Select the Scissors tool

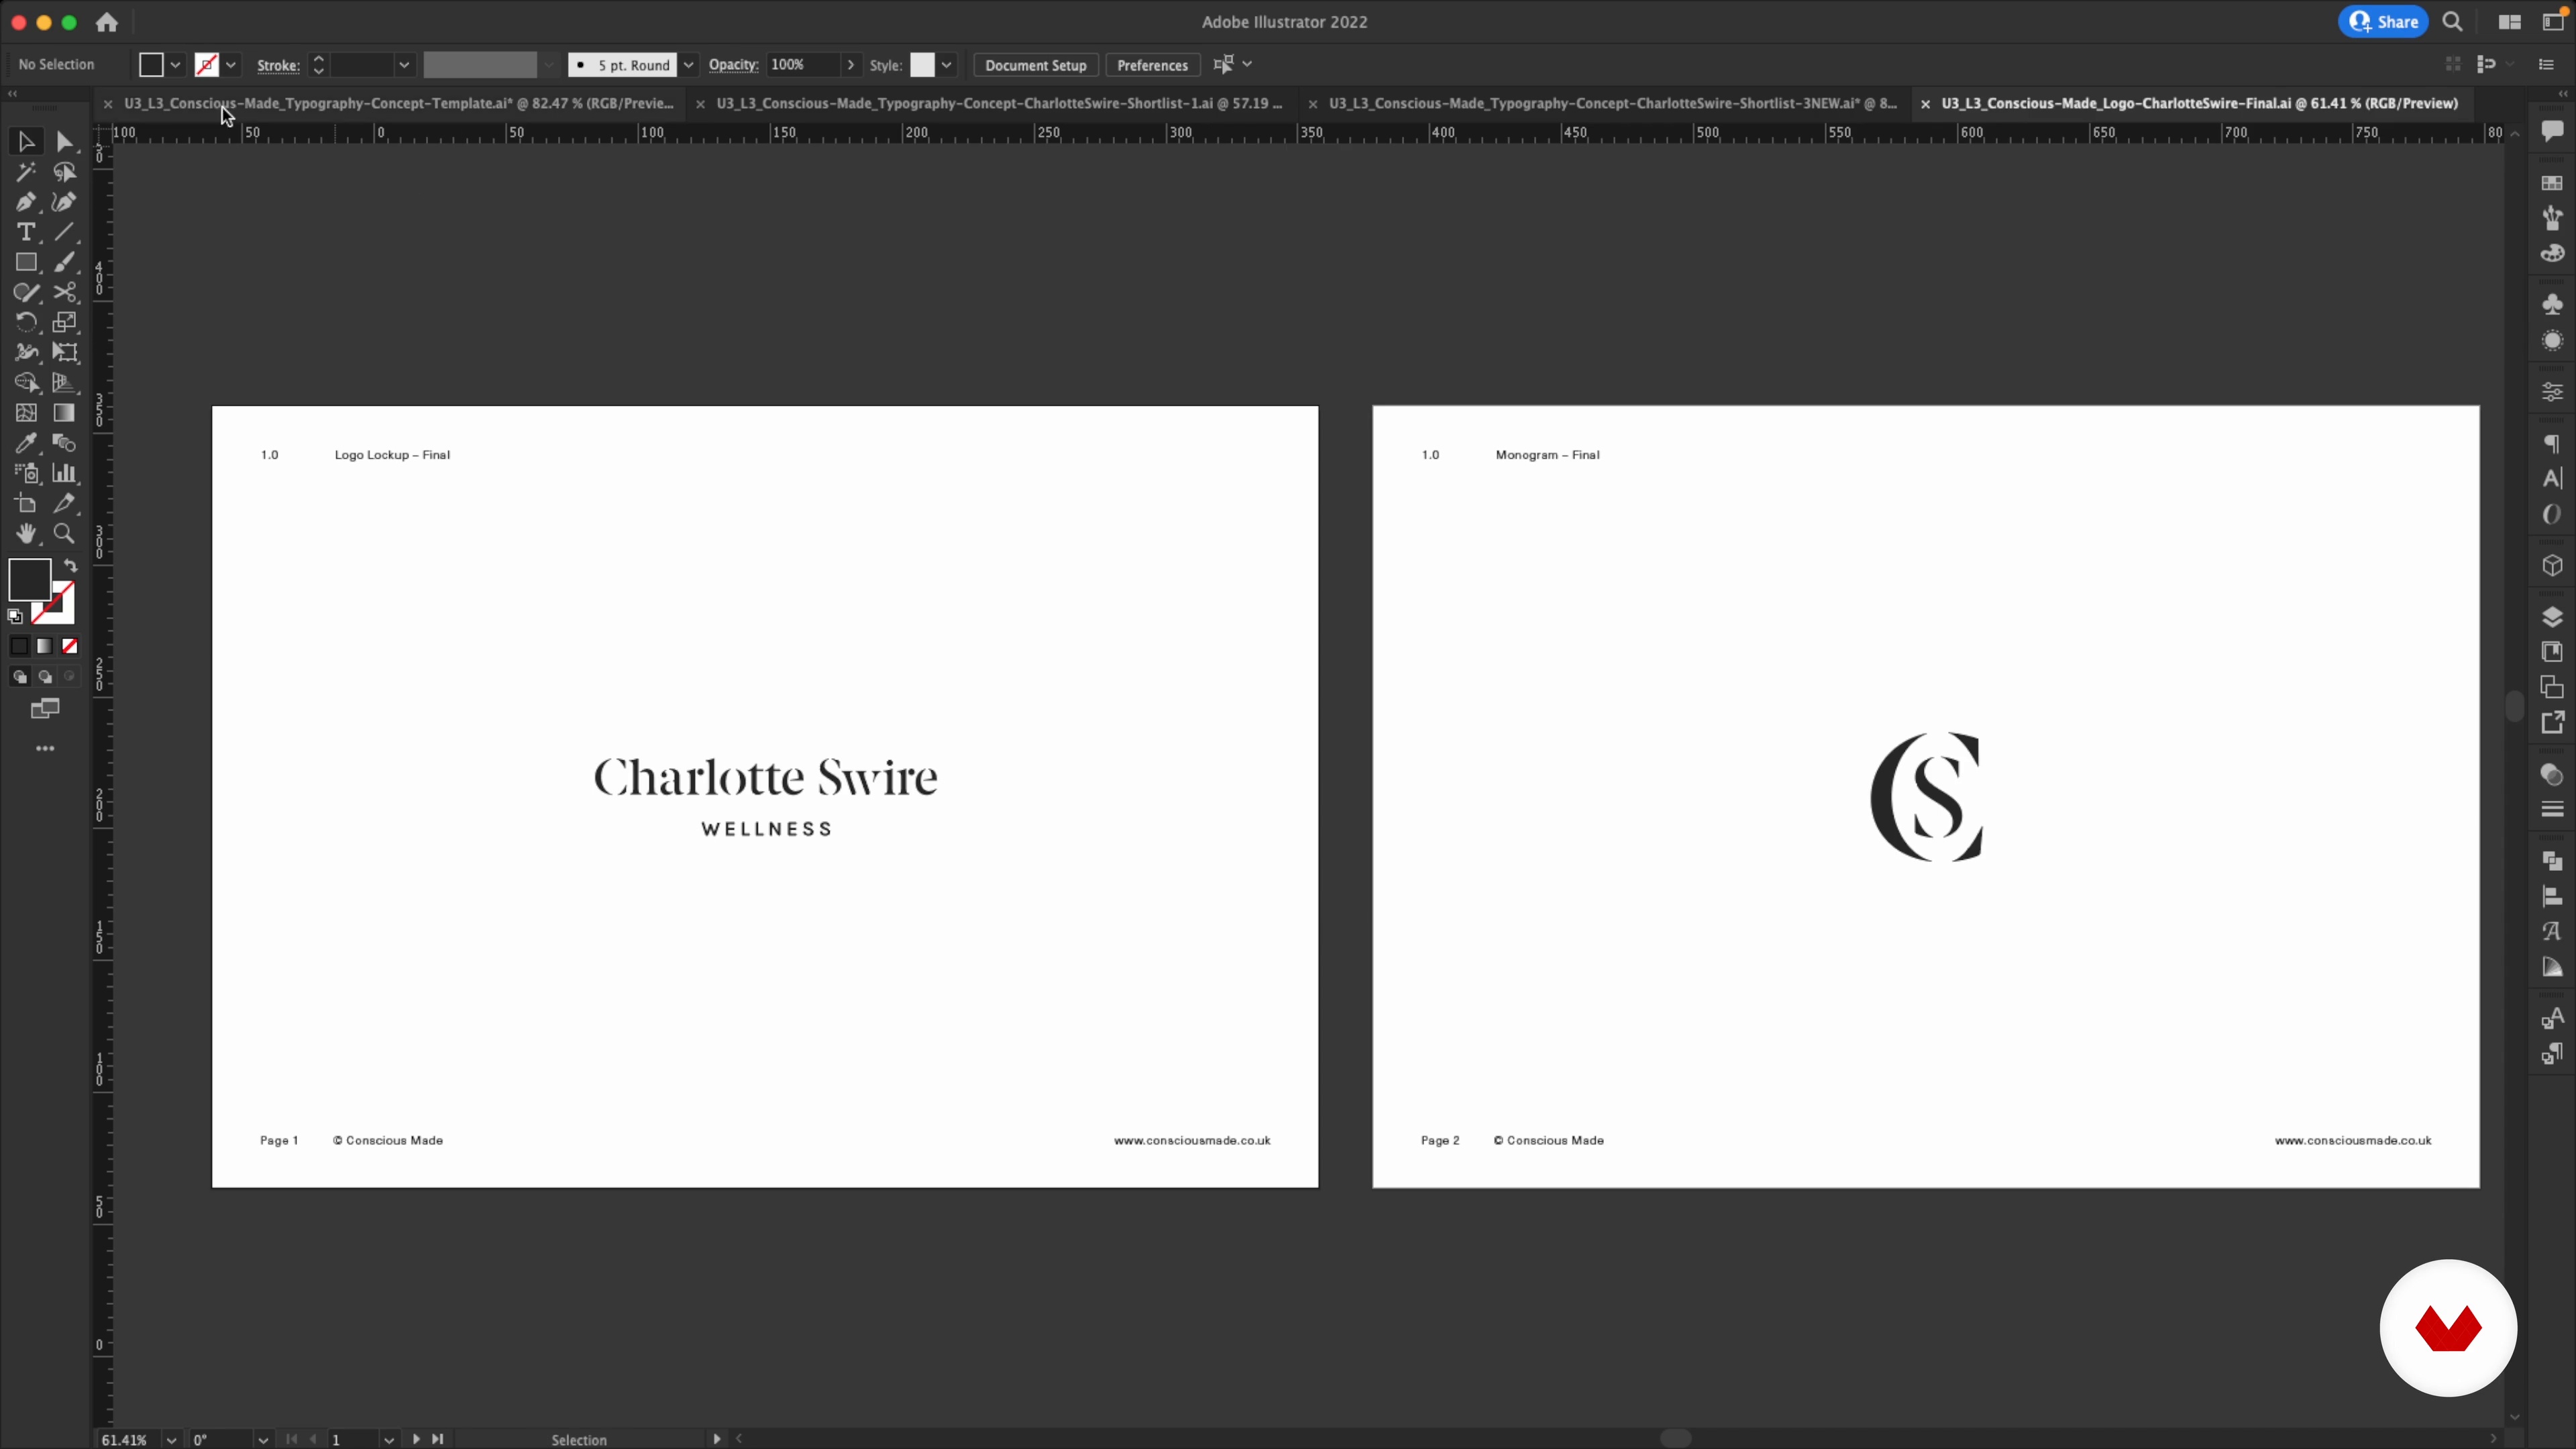(64, 292)
